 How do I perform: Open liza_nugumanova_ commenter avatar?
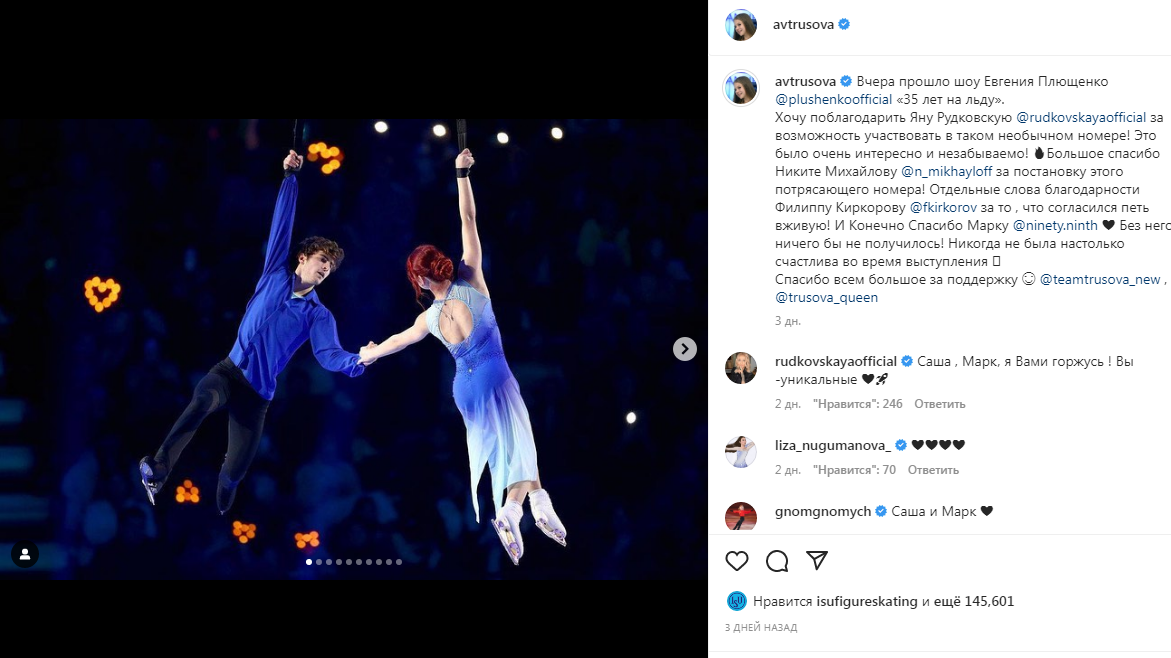pos(741,452)
